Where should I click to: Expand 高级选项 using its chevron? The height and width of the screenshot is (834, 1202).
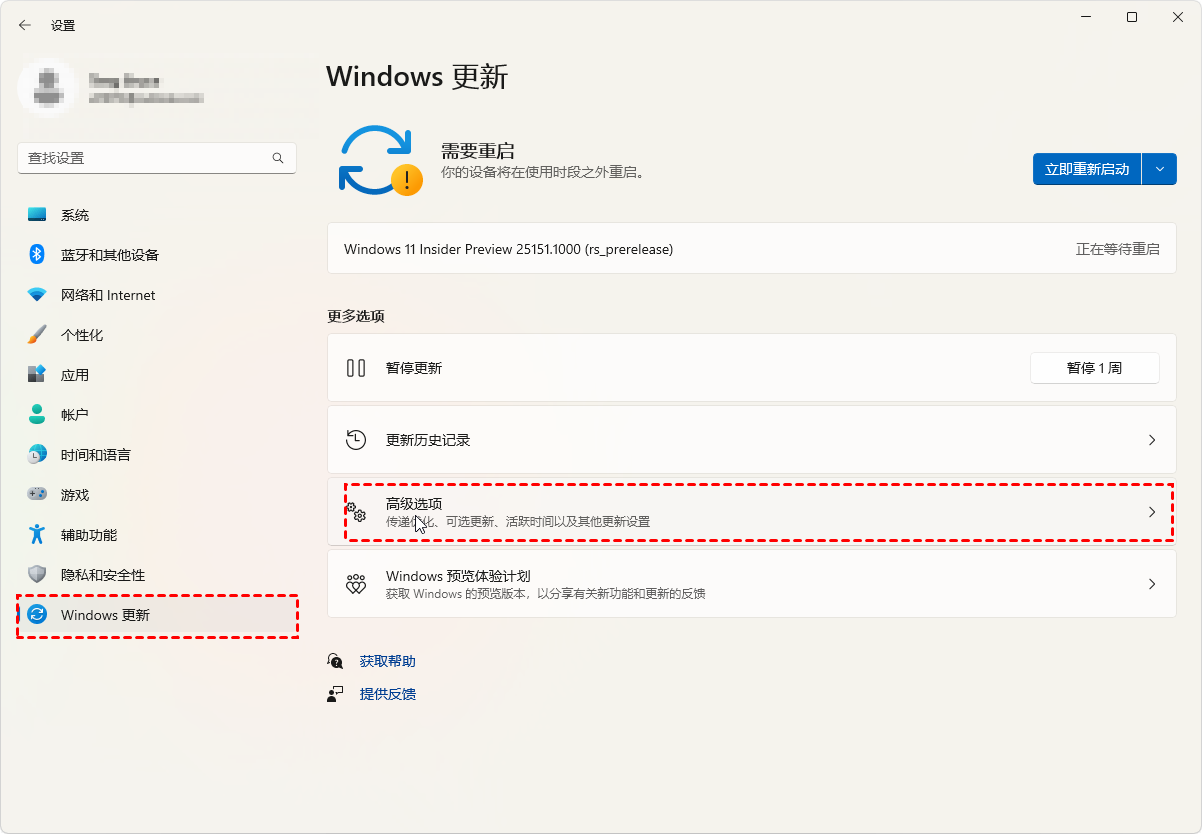(1151, 512)
